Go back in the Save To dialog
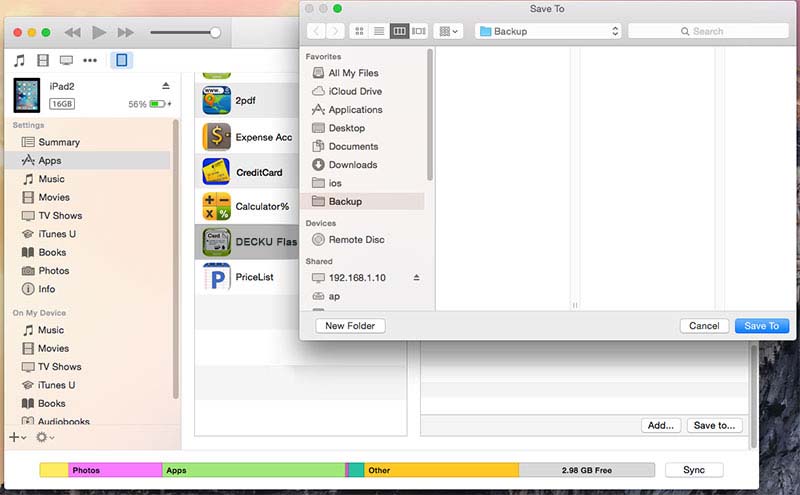 point(316,31)
